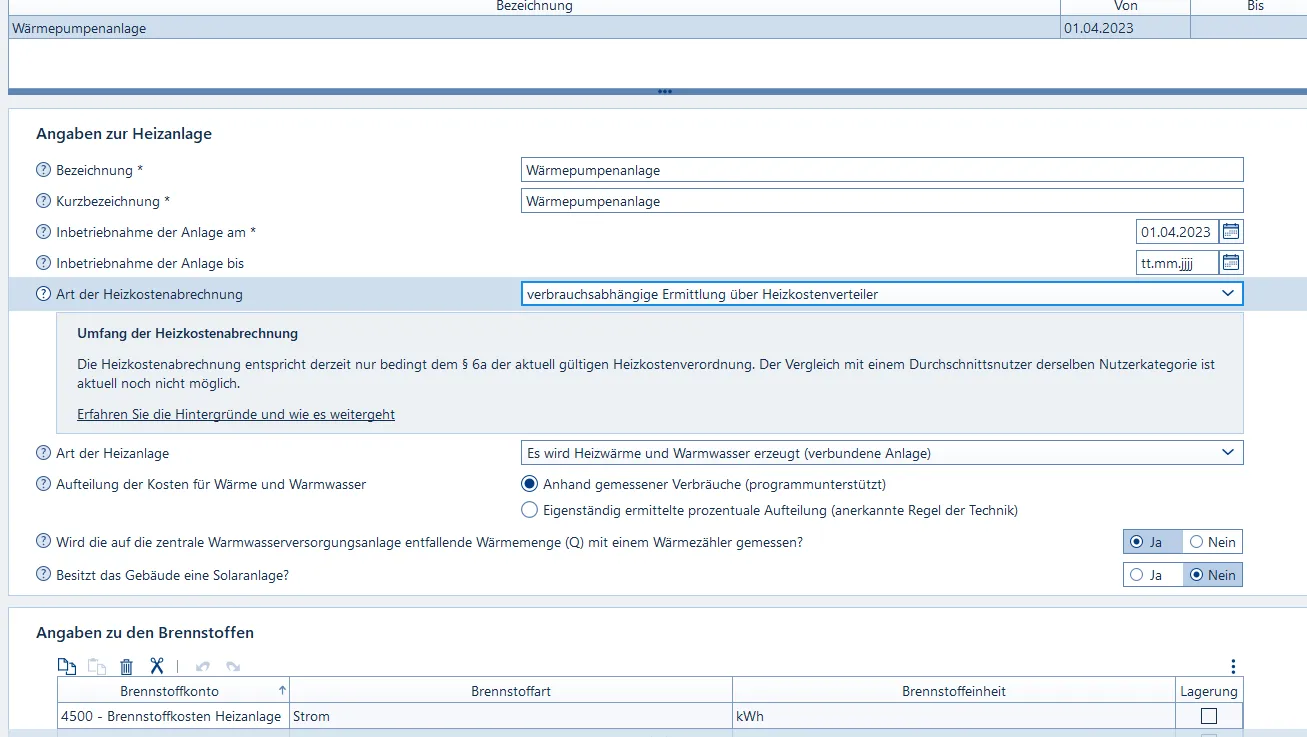1307x737 pixels.
Task: Click the trash delete icon above fuel table
Action: tap(126, 667)
